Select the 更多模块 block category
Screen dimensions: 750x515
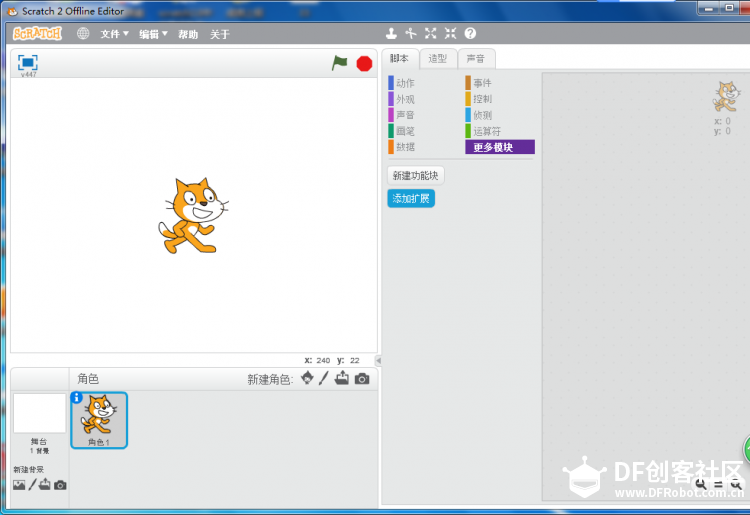coord(500,147)
